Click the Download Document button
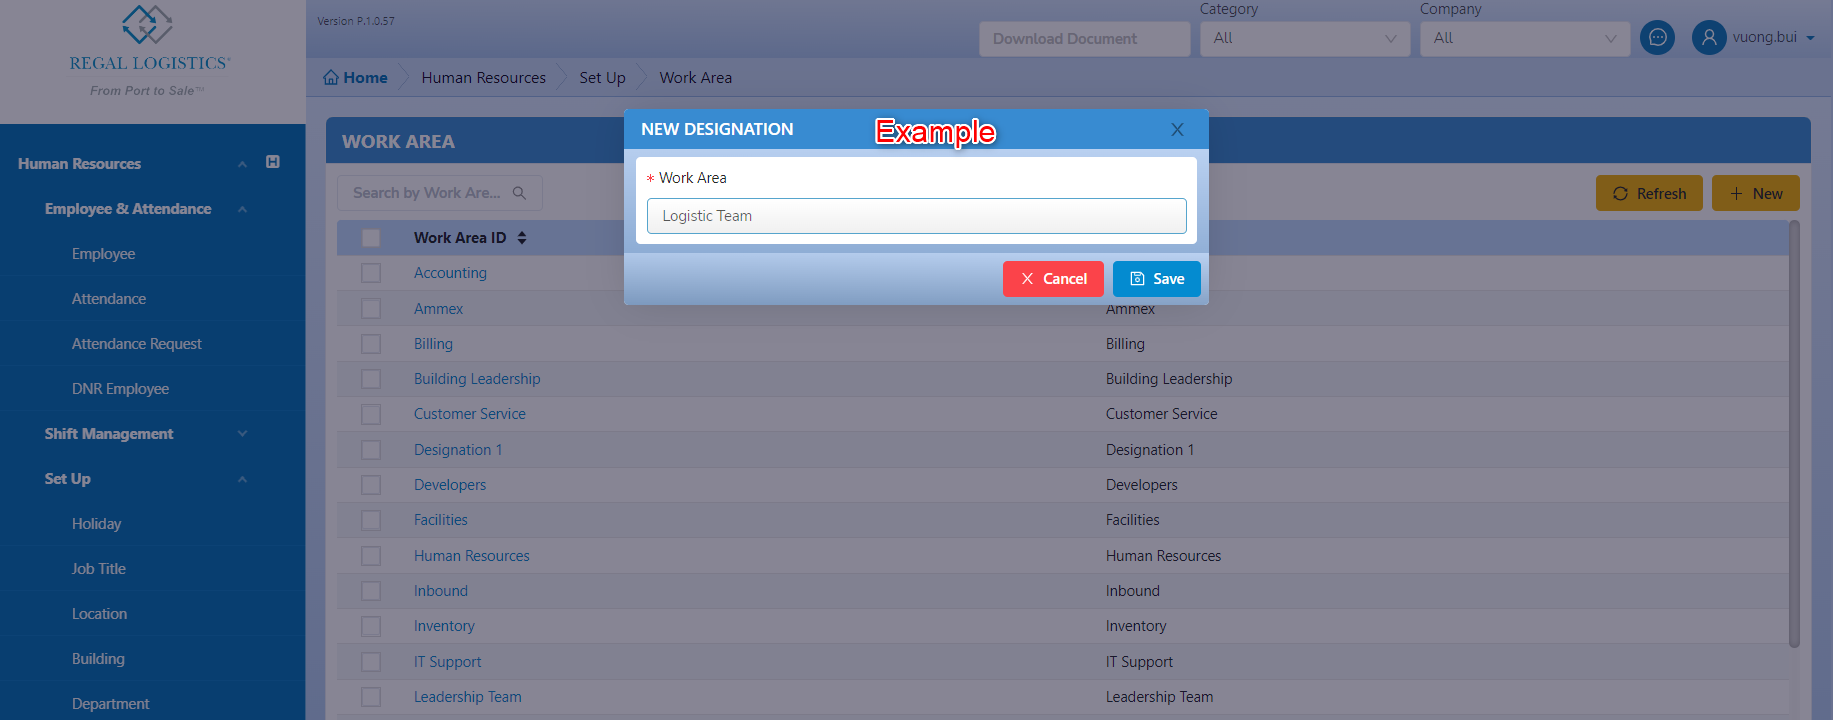Viewport: 1833px width, 720px height. tap(1085, 39)
